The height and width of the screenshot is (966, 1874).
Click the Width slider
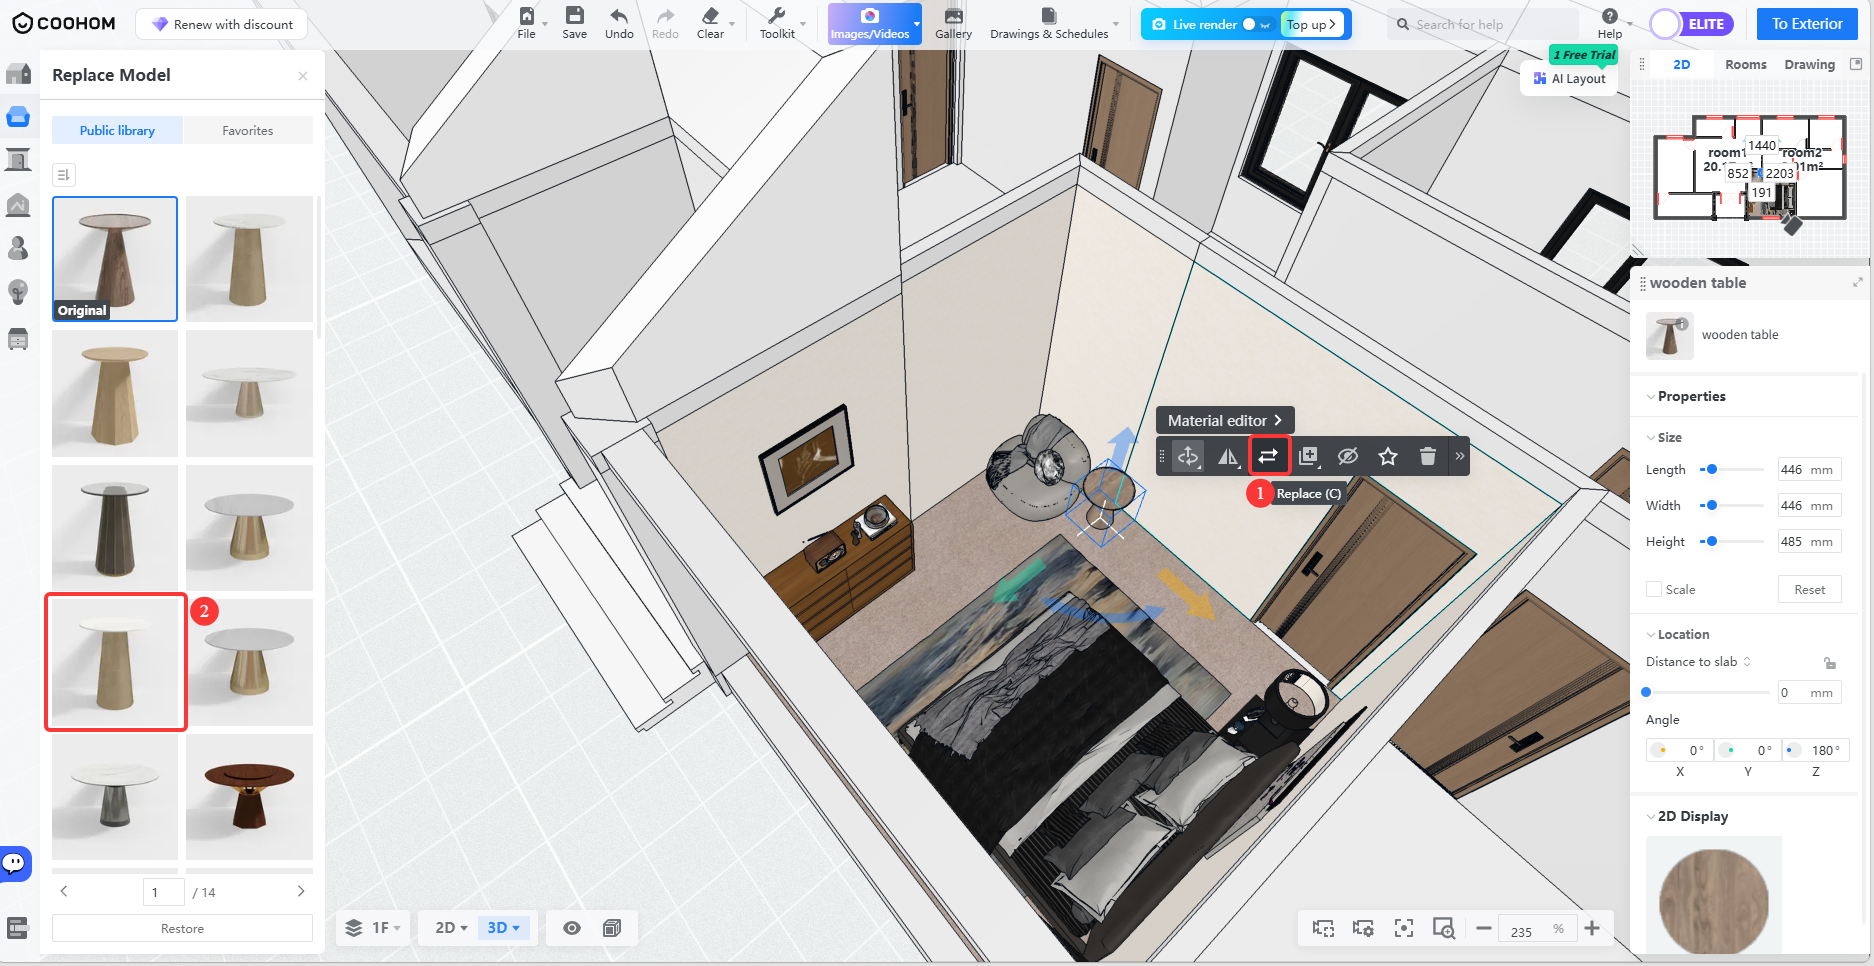coord(1731,505)
